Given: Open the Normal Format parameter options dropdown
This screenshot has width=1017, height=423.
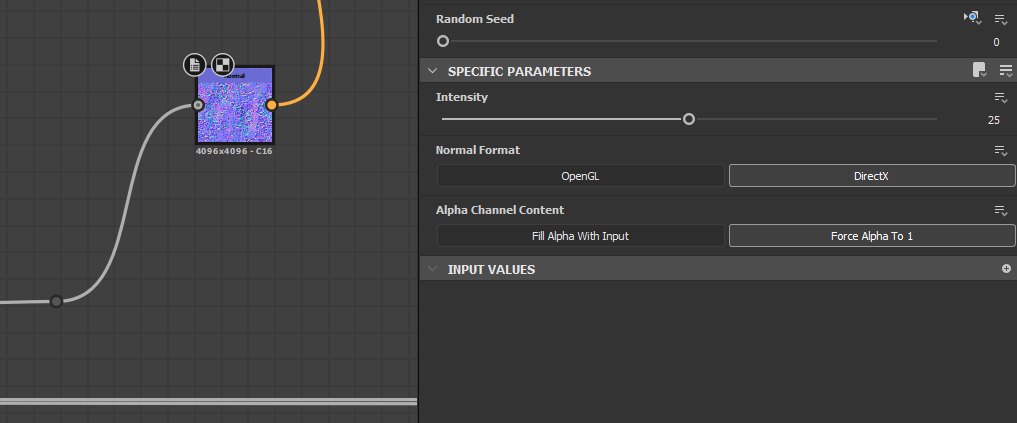Looking at the screenshot, I should 1000,151.
